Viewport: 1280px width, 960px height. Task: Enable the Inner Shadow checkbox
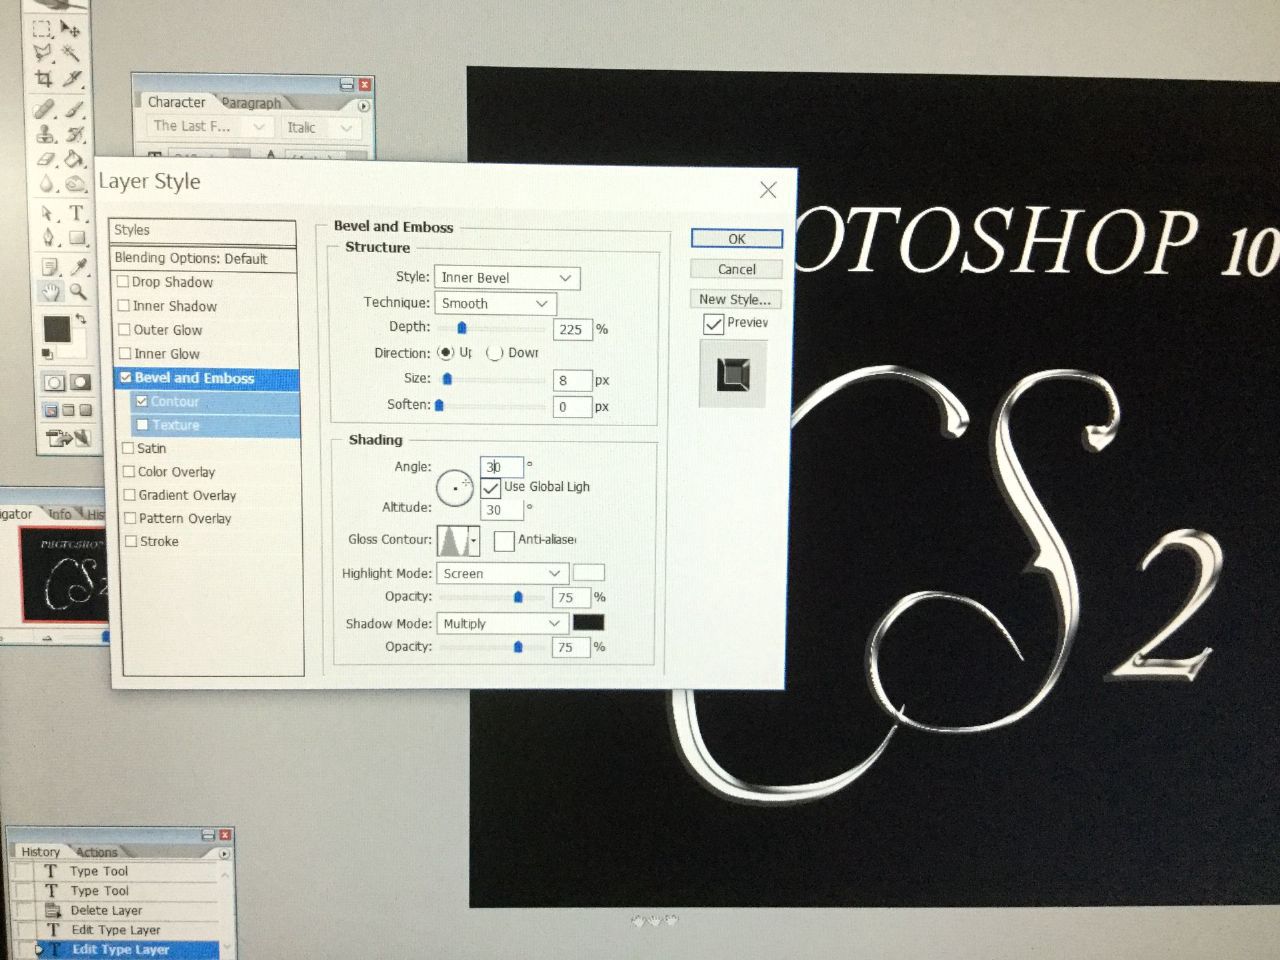pyautogui.click(x=124, y=306)
